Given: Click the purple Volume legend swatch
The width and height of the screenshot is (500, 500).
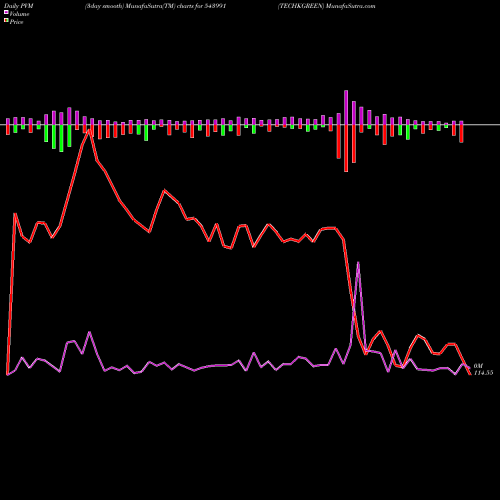Looking at the screenshot, I should (6, 12).
